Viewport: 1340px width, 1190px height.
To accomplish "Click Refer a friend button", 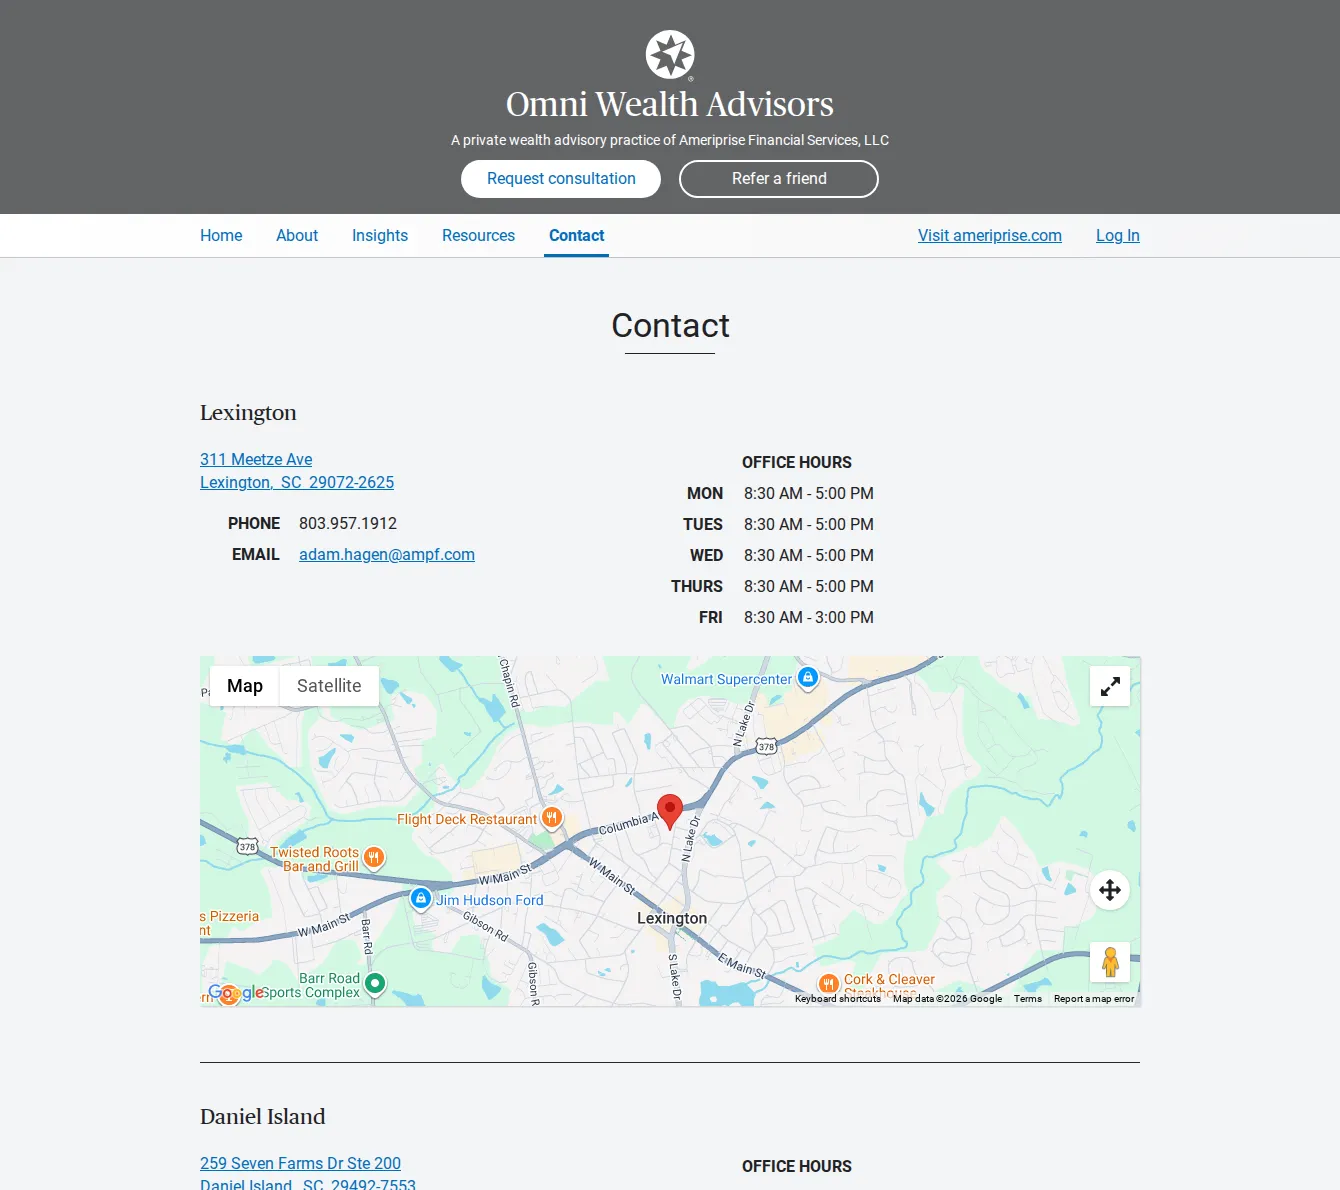I will point(779,179).
